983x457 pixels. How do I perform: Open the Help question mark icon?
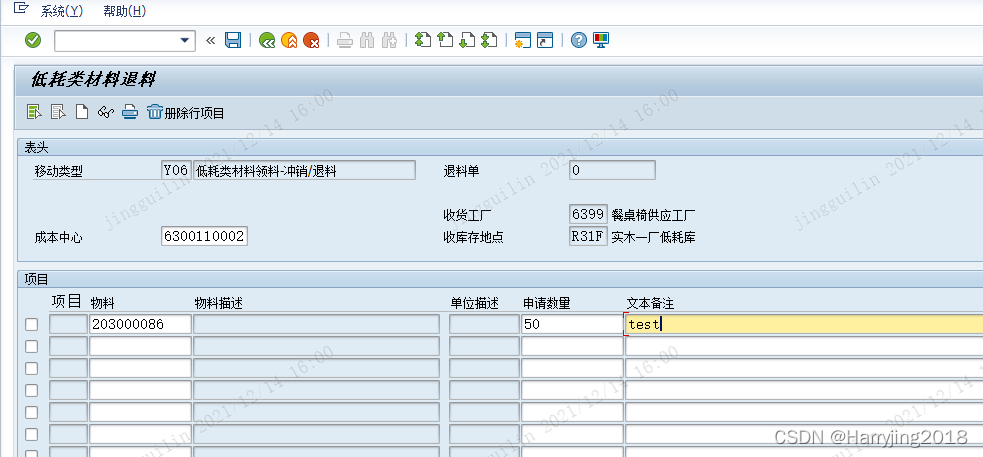click(579, 41)
